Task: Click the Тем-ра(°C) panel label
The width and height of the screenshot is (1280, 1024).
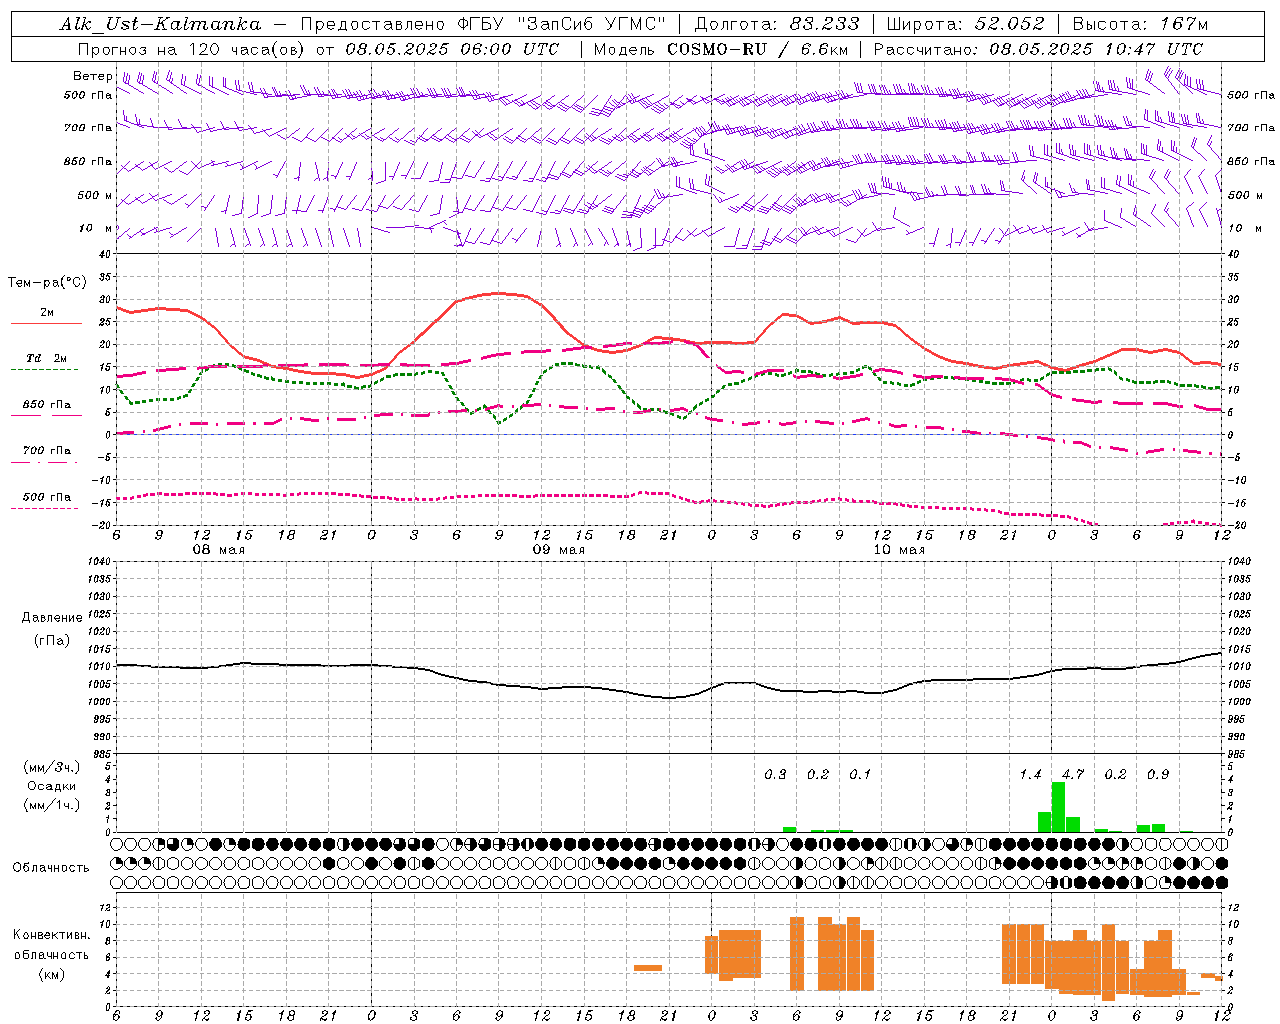Action: click(47, 283)
